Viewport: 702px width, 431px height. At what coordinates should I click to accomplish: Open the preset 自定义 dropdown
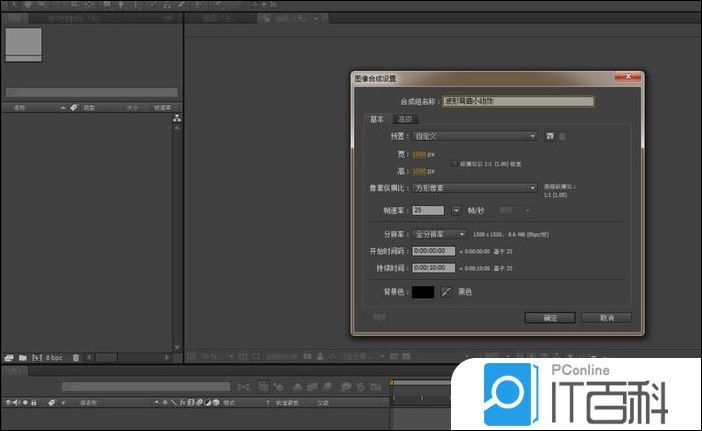click(x=476, y=136)
